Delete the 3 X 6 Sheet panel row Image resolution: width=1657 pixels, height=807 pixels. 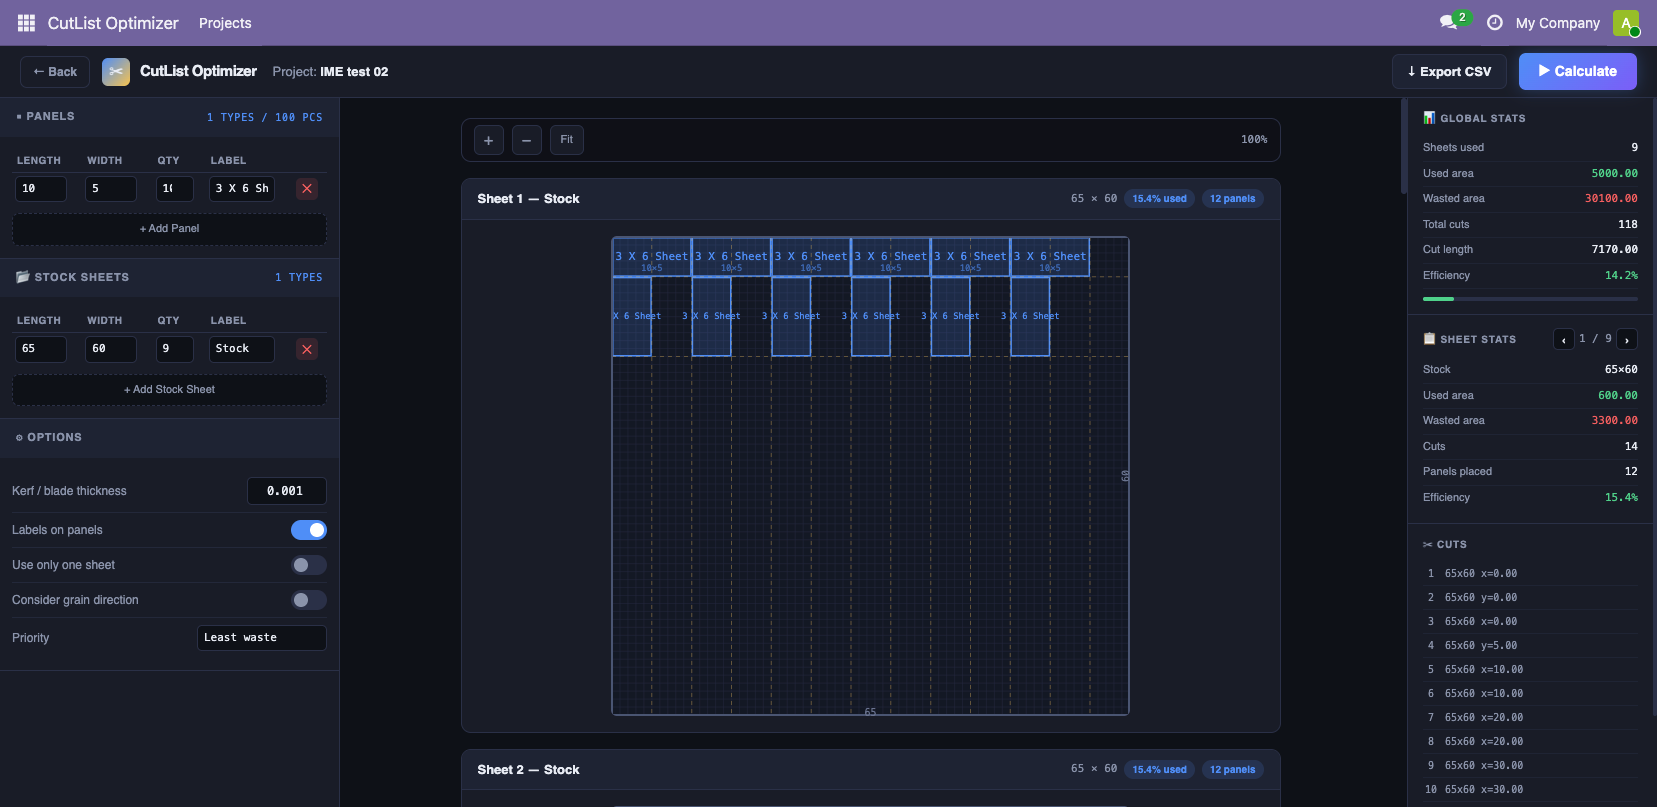click(x=307, y=189)
